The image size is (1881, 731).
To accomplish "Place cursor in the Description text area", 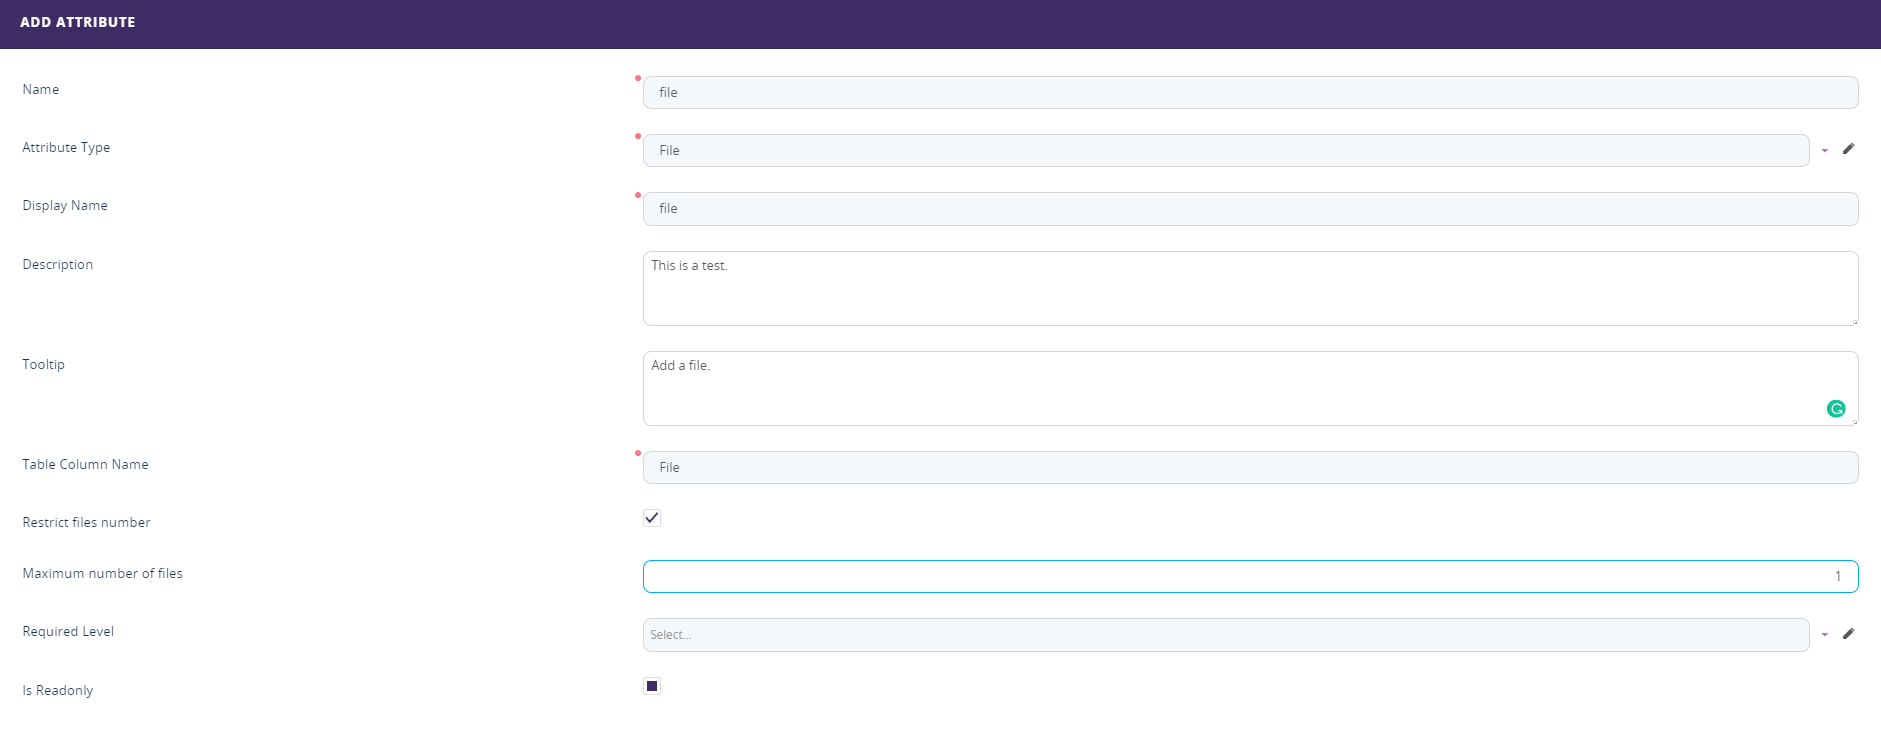I will click(x=1250, y=290).
